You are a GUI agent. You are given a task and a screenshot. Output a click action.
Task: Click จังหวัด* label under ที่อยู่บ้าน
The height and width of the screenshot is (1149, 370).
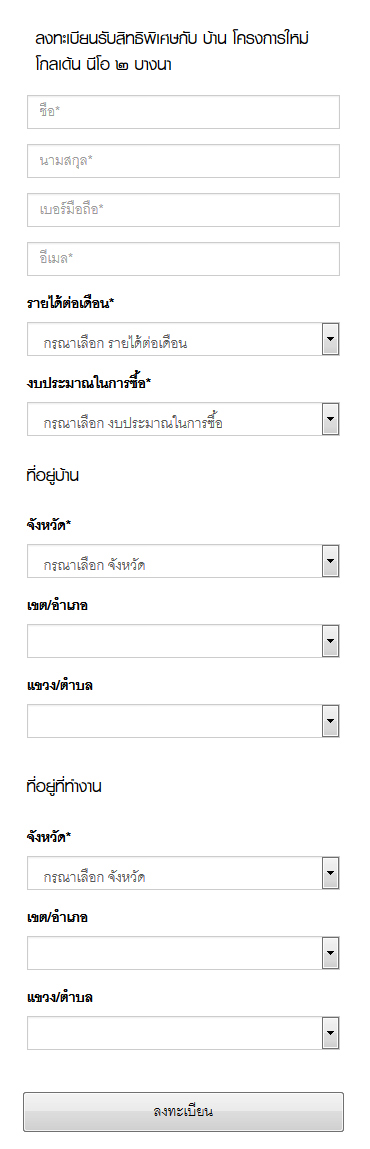49,525
